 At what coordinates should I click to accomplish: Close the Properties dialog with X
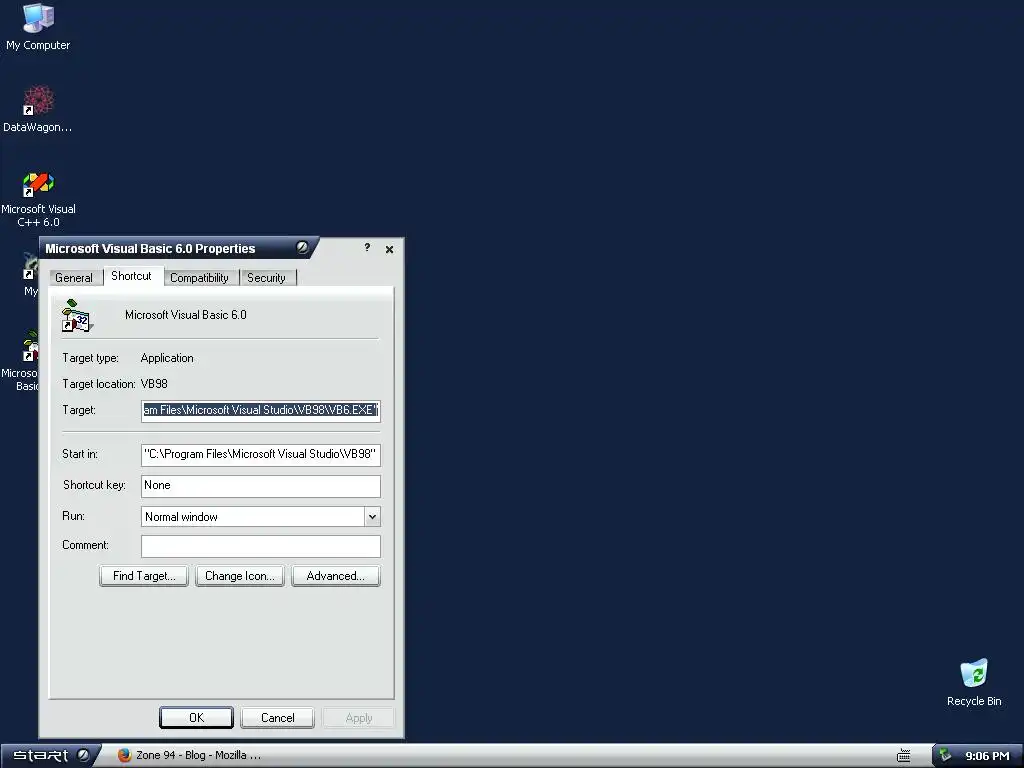click(389, 249)
